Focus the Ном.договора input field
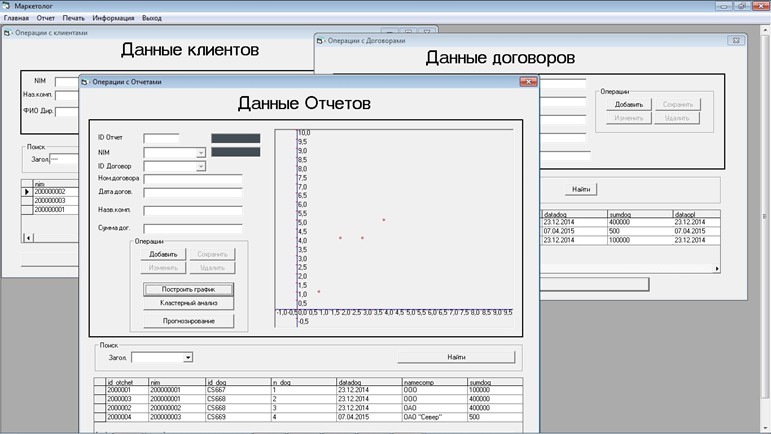This screenshot has height=434, width=771. 193,179
